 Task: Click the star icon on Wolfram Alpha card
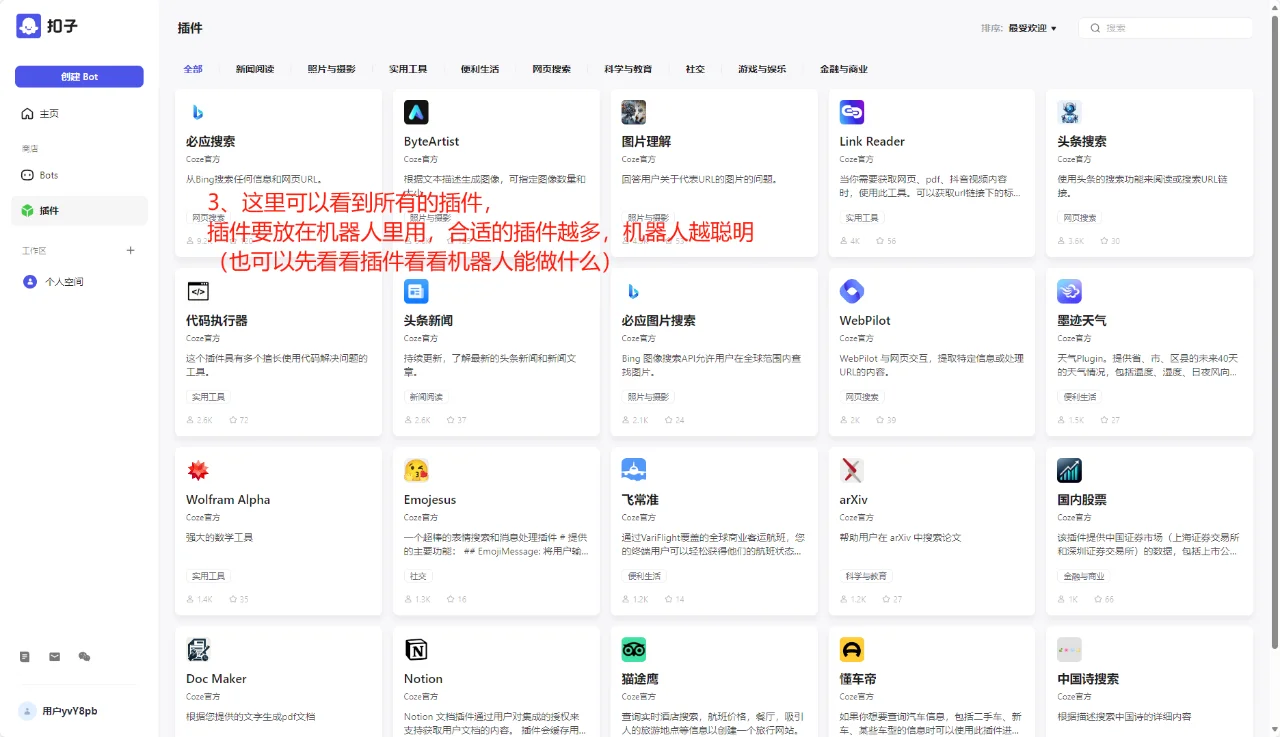tap(233, 599)
